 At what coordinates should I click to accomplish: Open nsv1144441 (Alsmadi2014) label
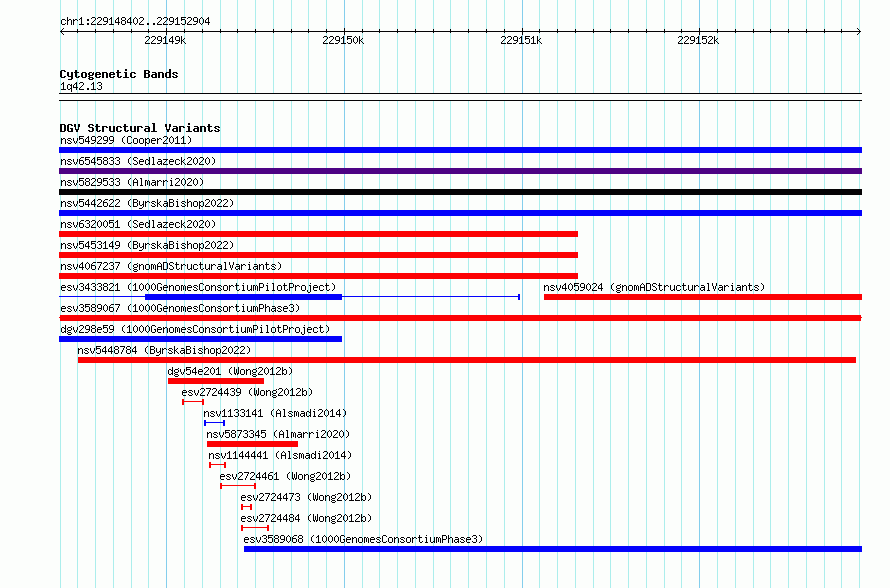pyautogui.click(x=280, y=455)
